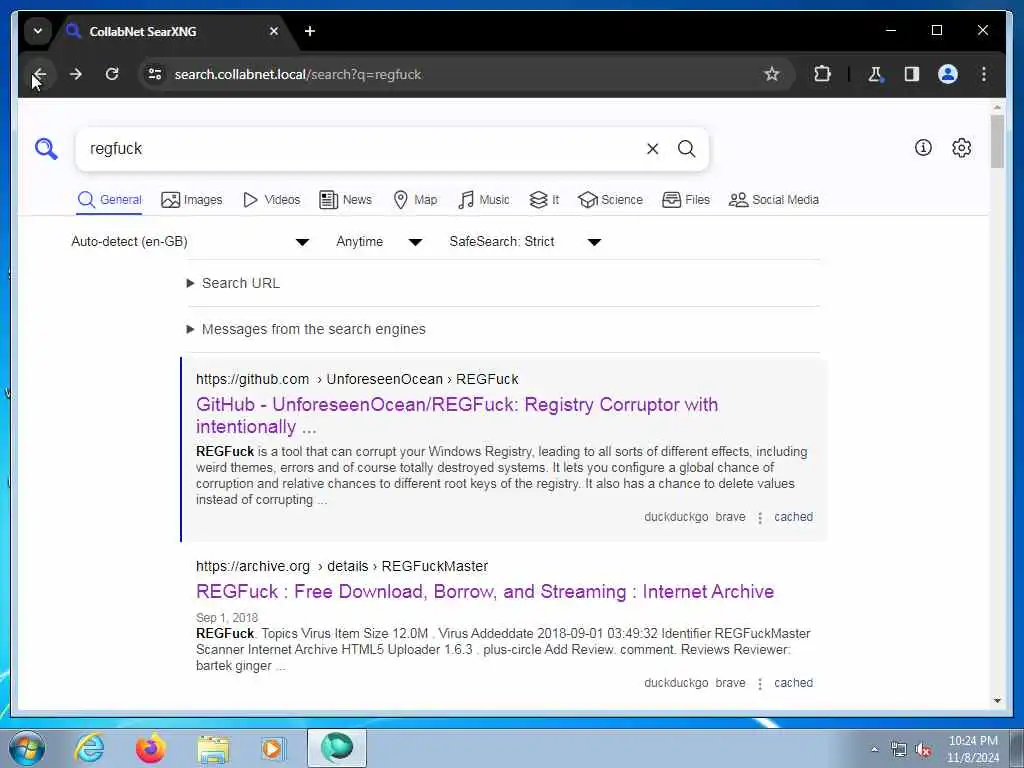The width and height of the screenshot is (1024, 768).
Task: View site information icon in address bar
Action: point(155,74)
